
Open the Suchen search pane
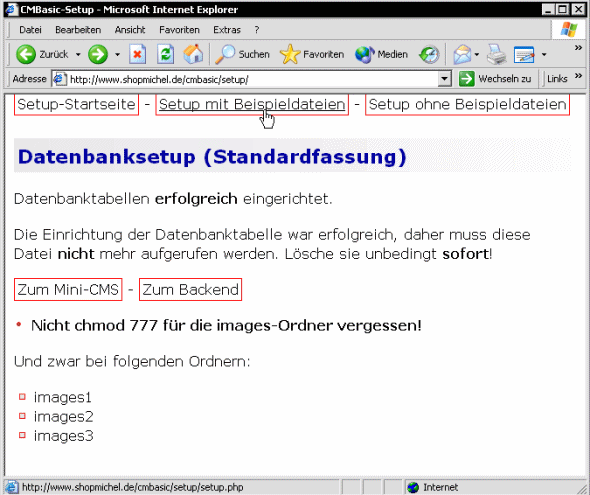242,55
